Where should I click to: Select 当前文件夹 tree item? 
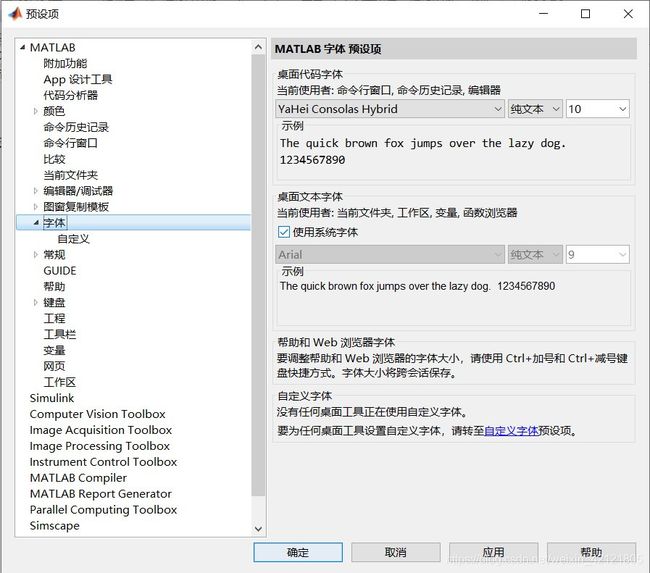[x=71, y=175]
